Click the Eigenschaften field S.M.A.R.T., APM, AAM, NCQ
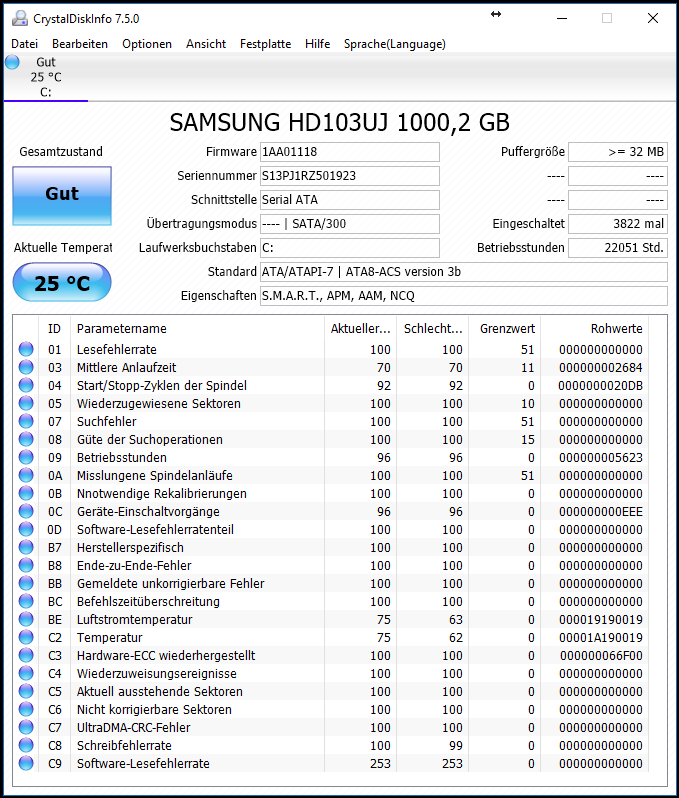 coord(464,296)
